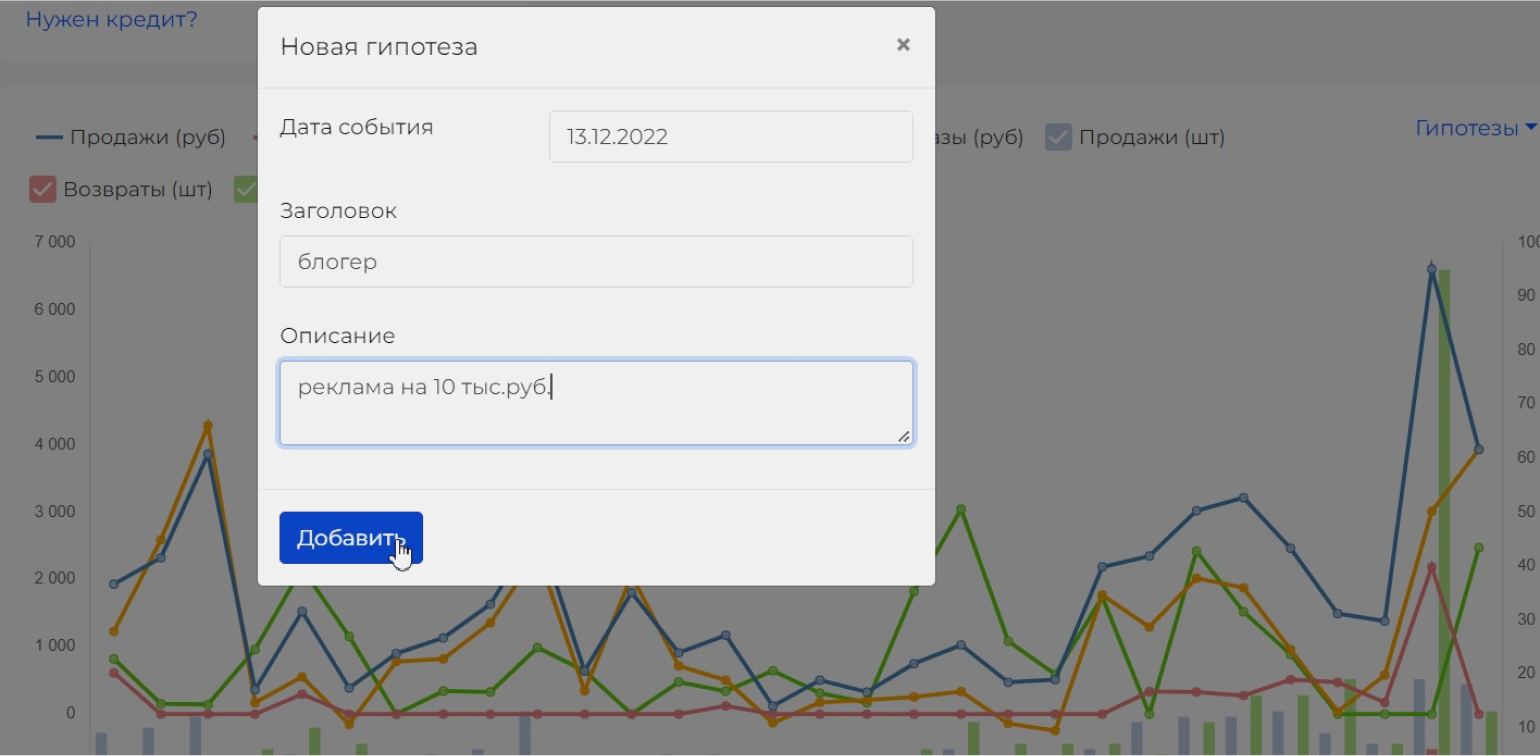
Task: Click the highest blue sales peak point
Action: (x=1432, y=269)
